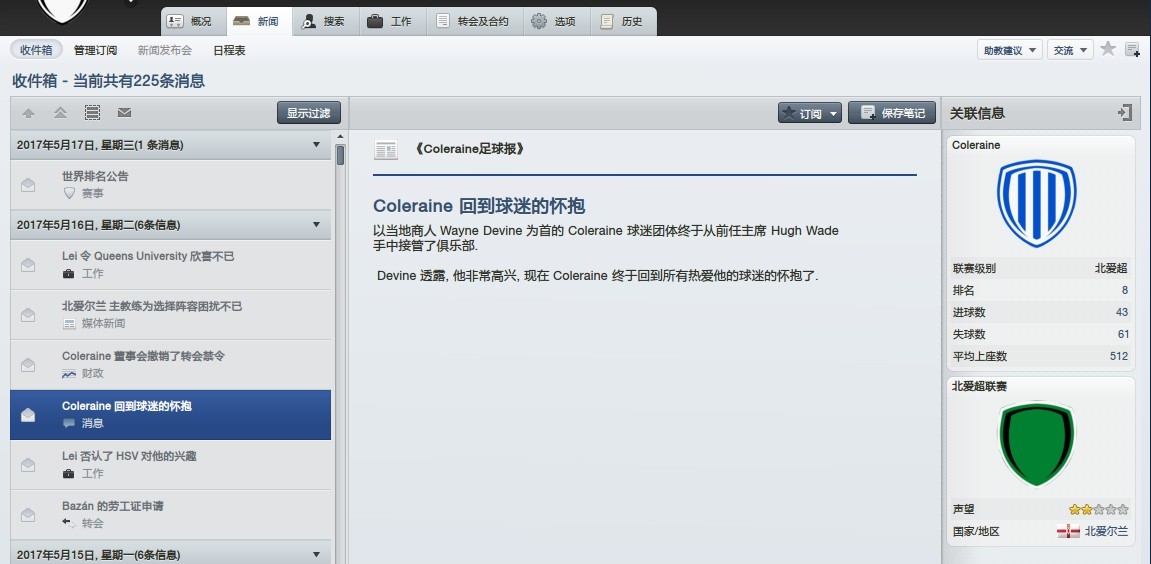Click the add note icon at top right

point(1132,49)
